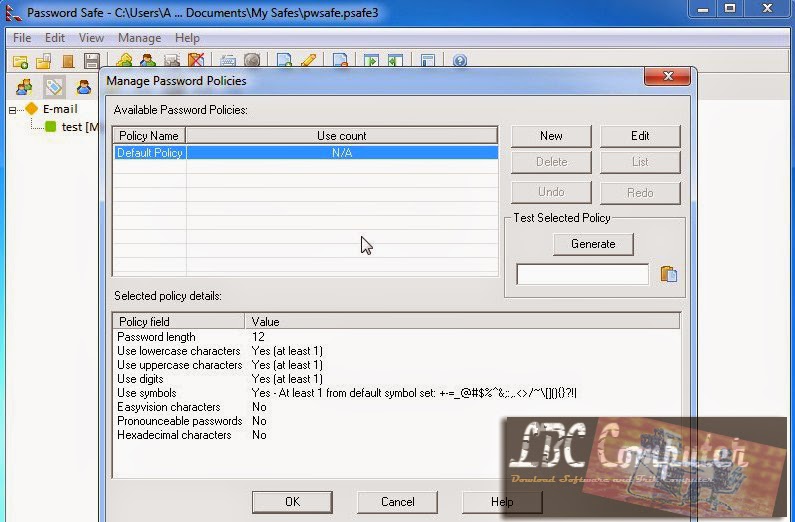Click the Autotype keyboard icon
This screenshot has height=522, width=795.
[228, 61]
